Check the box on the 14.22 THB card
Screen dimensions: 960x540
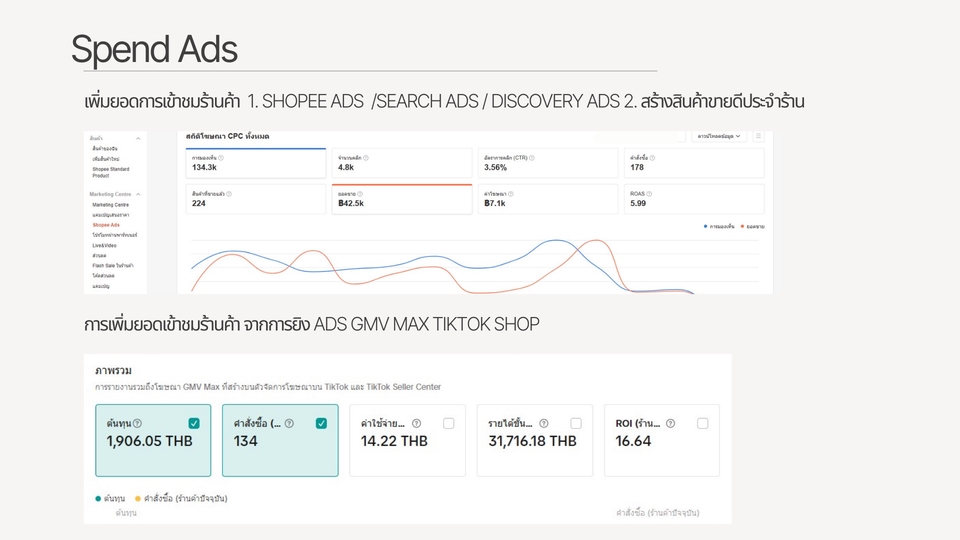coord(449,423)
